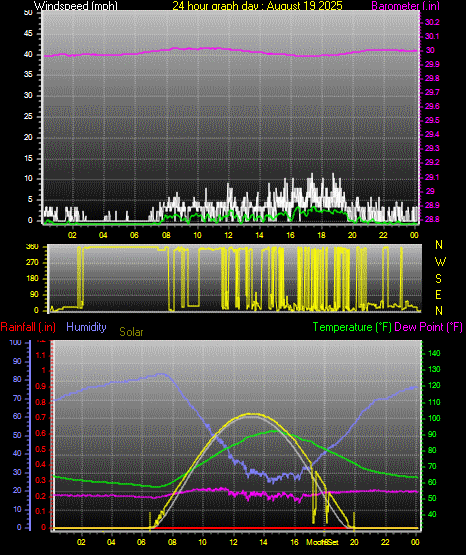Viewport: 466px width, 555px height.
Task: Click the Temperature (°F) legend label
Action: pos(352,327)
